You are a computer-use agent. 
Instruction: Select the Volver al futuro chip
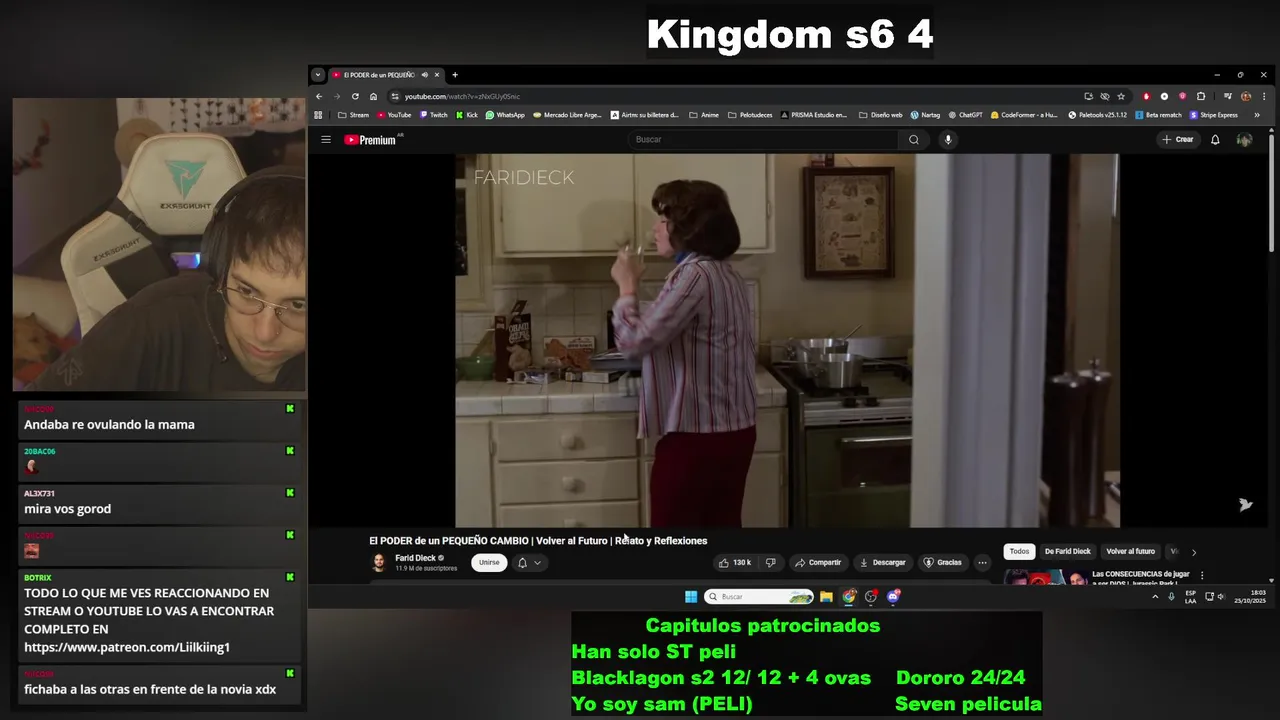click(1130, 552)
